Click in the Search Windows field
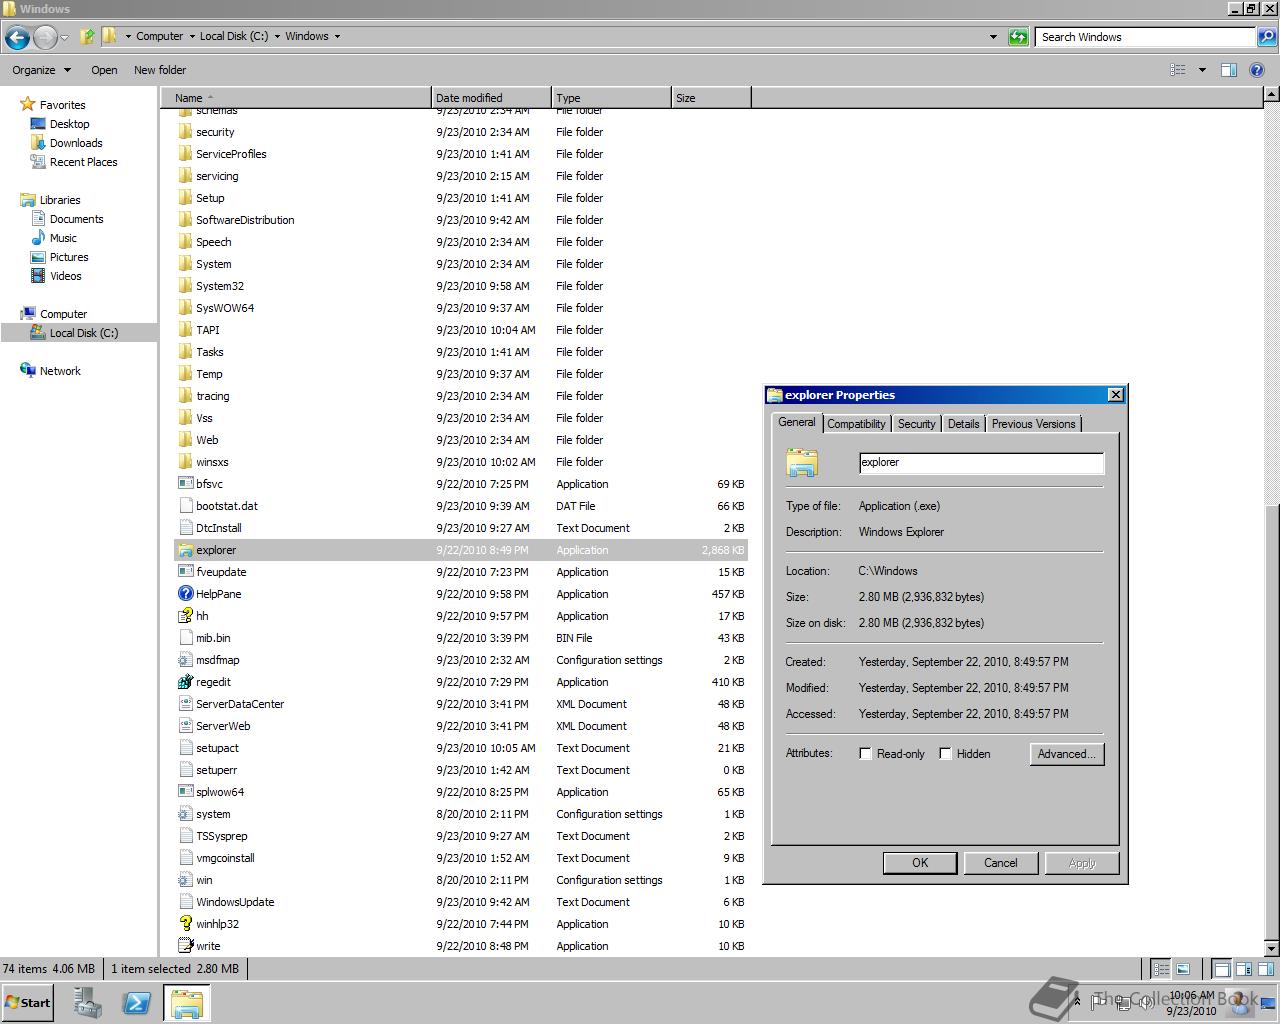Screen dimensions: 1280x1024 click(1145, 37)
